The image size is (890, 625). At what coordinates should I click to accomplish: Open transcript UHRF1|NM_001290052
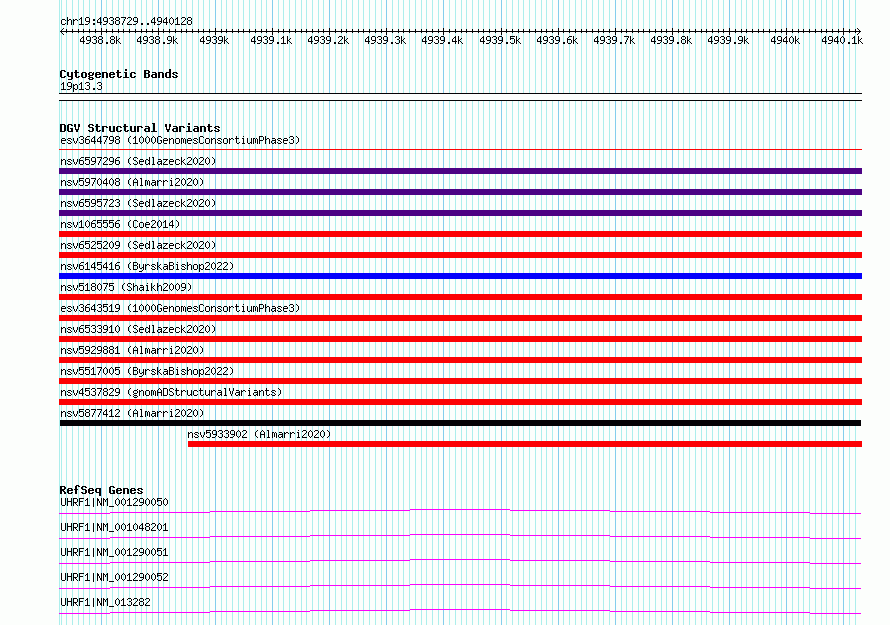114,577
